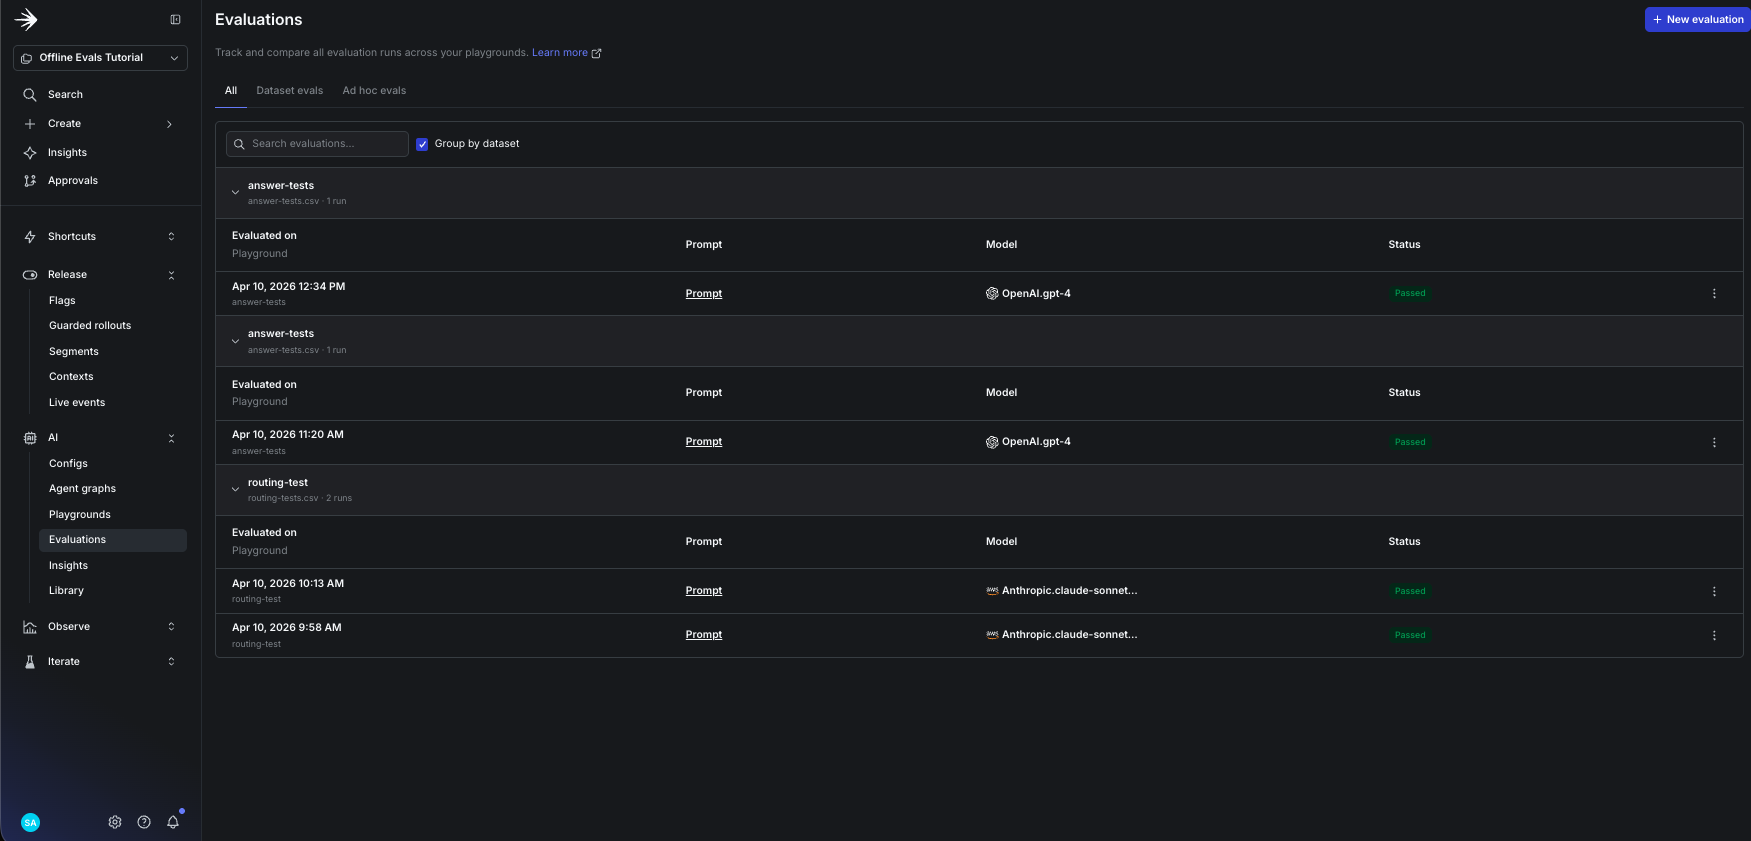Screen dimensions: 1751x841
Task: Open Prompt link for 9:58 AM run
Action: pyautogui.click(x=704, y=635)
